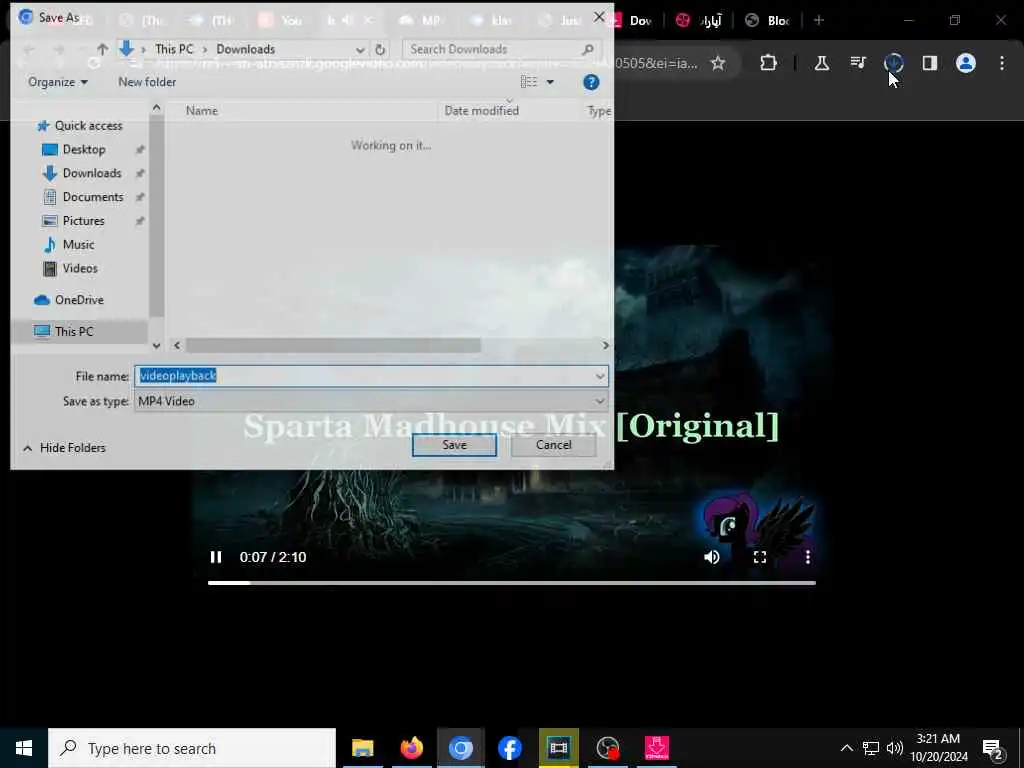
Task: Open the dialog Help icon
Action: pos(591,82)
